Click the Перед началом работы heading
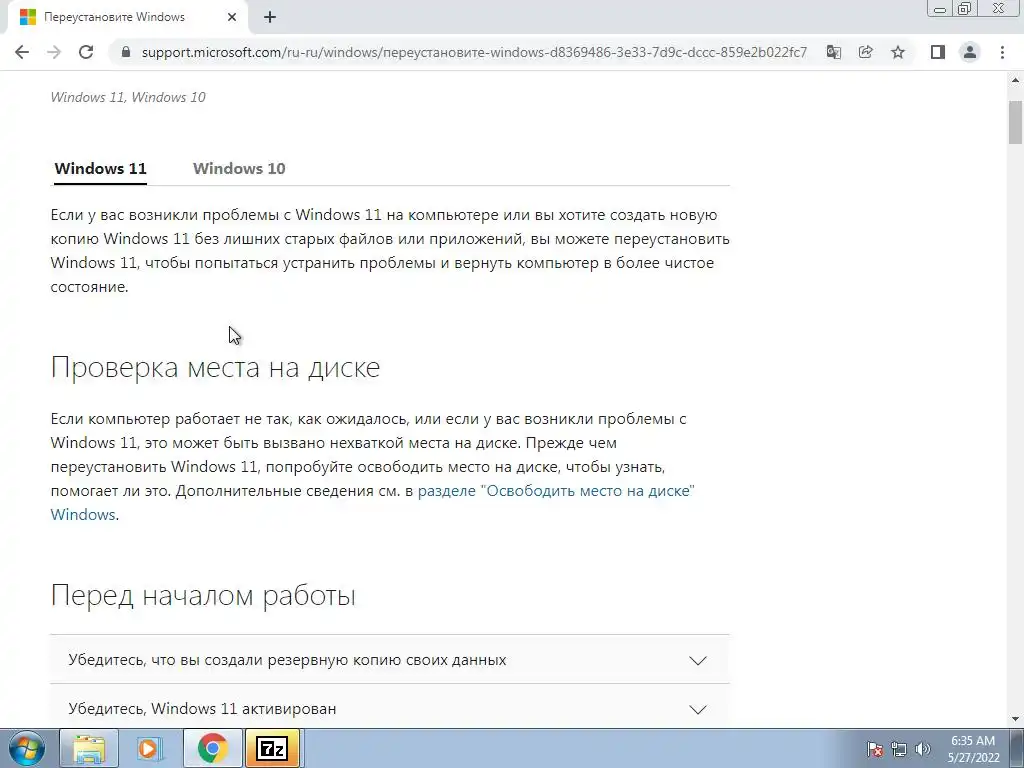1024x768 pixels. (203, 596)
